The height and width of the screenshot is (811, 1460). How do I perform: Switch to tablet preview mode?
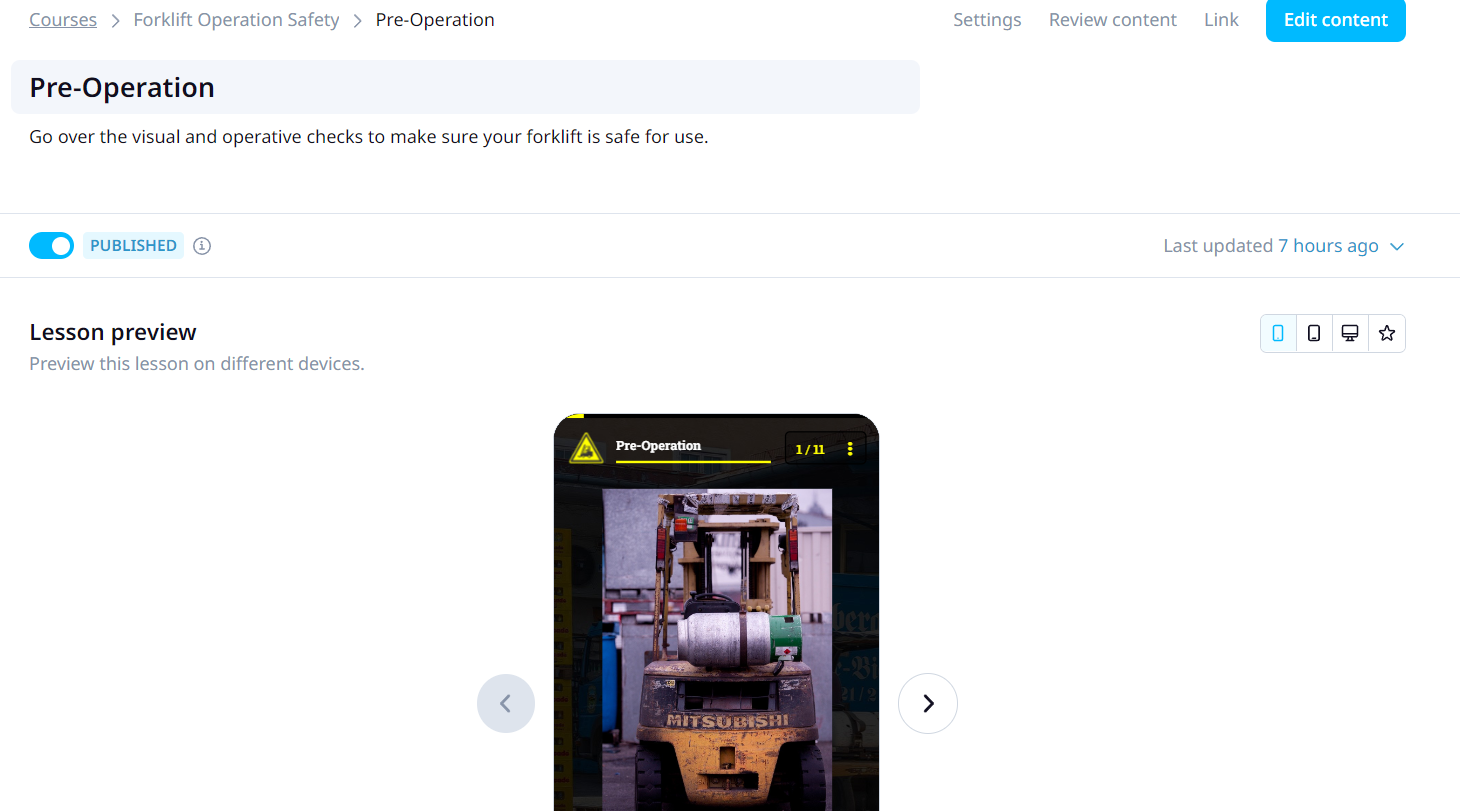(x=1314, y=334)
